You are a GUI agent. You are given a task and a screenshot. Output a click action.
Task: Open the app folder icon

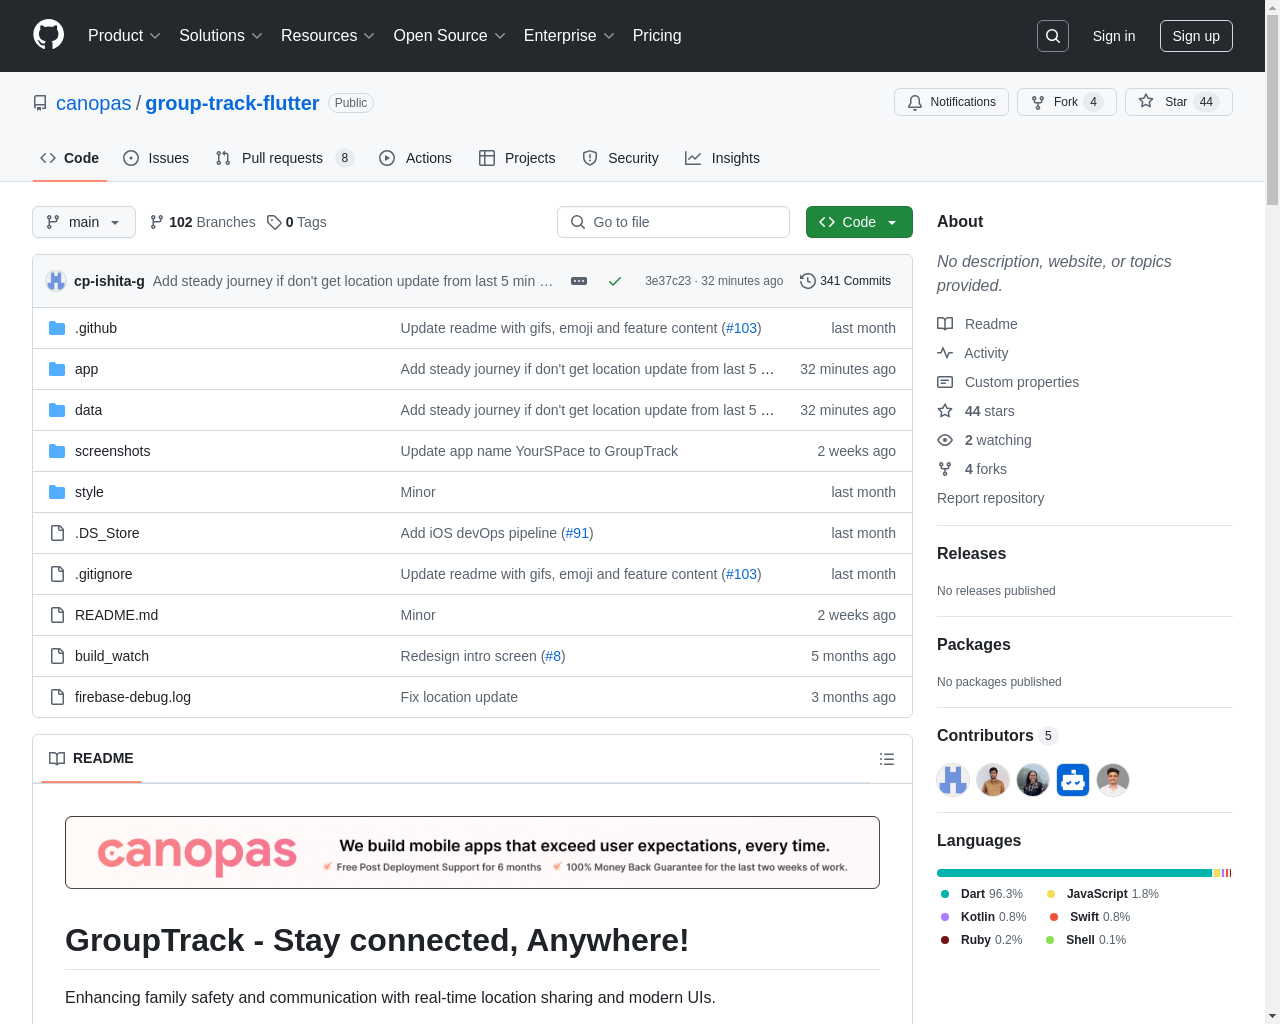pos(57,369)
